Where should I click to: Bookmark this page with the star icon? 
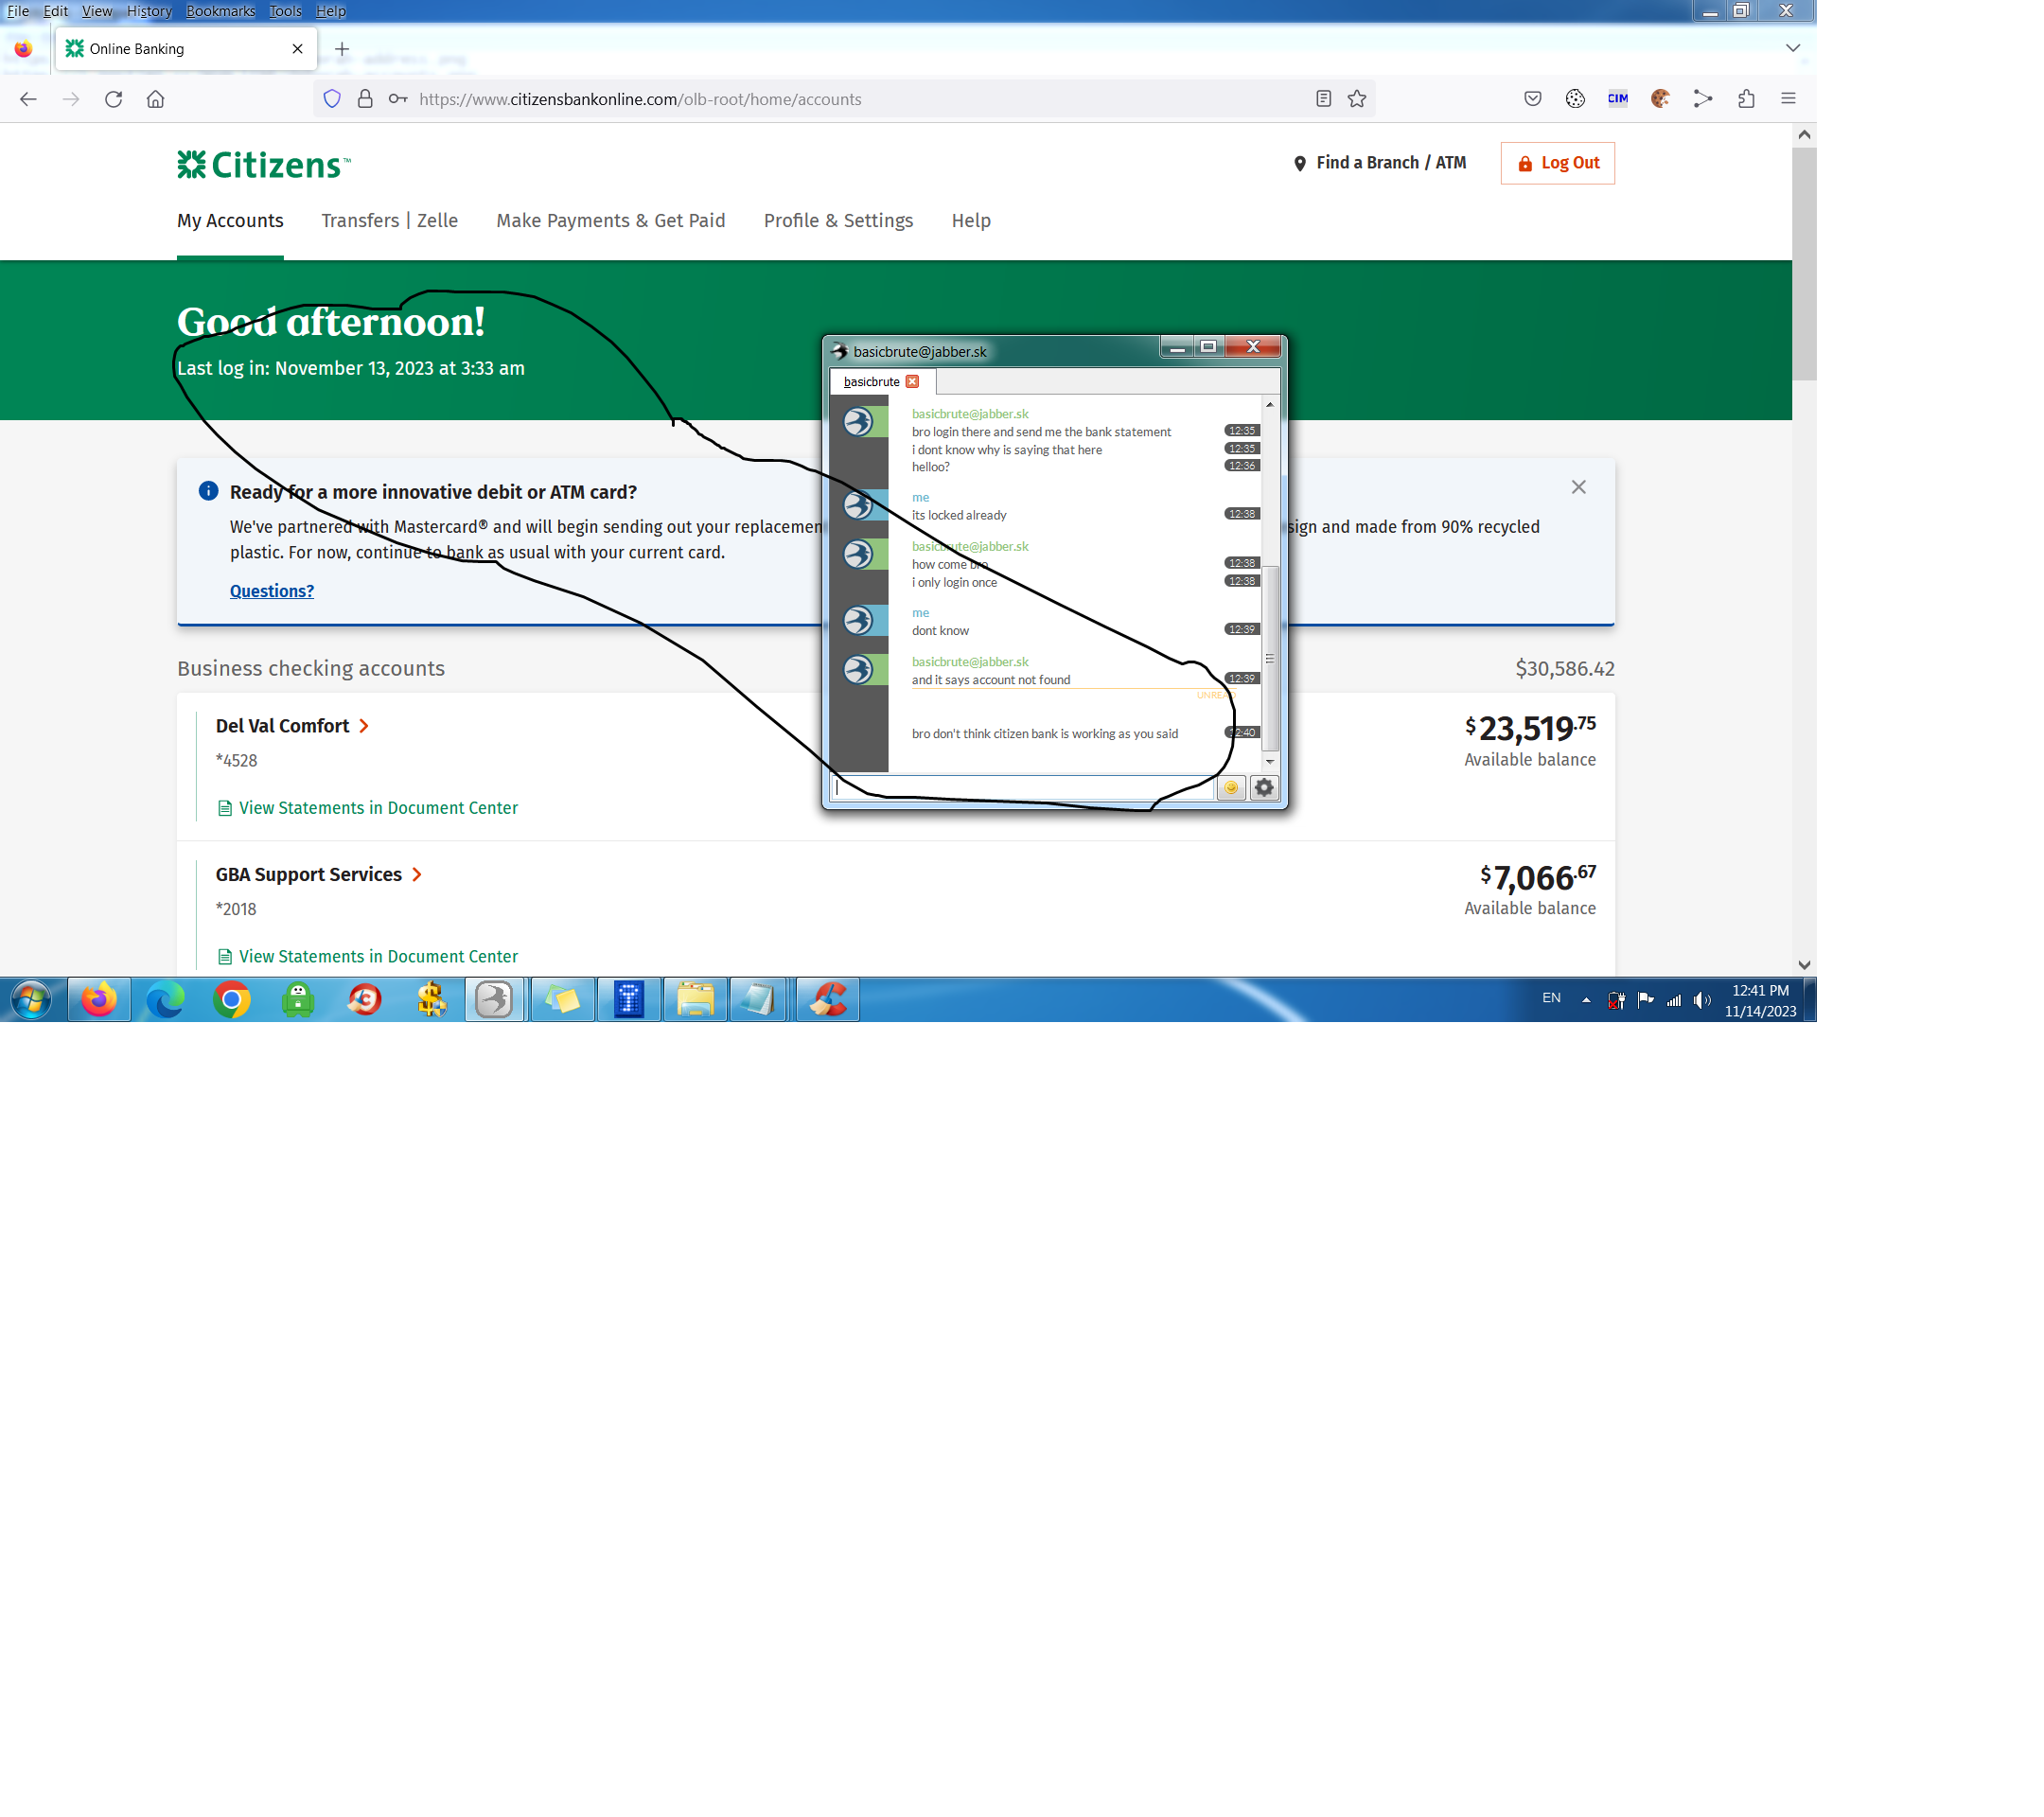click(x=1356, y=99)
